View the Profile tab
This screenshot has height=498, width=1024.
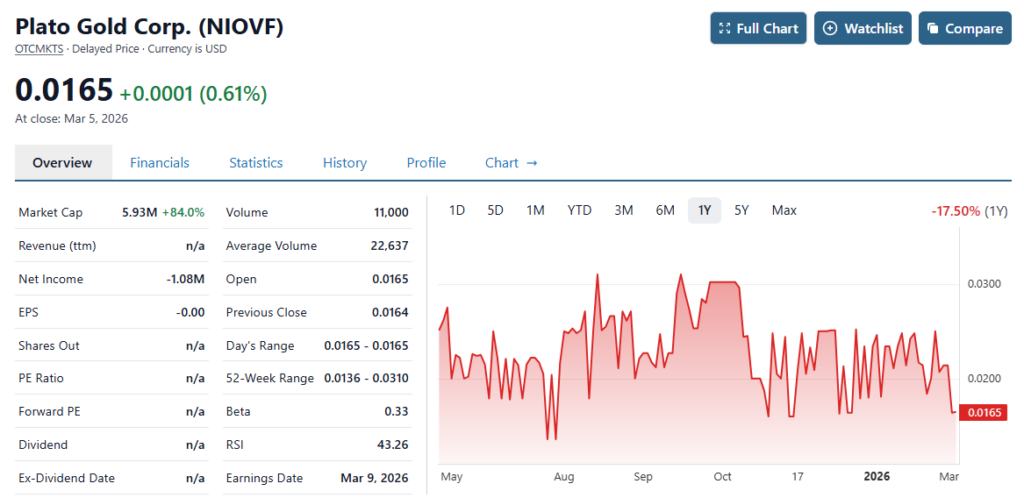[426, 162]
